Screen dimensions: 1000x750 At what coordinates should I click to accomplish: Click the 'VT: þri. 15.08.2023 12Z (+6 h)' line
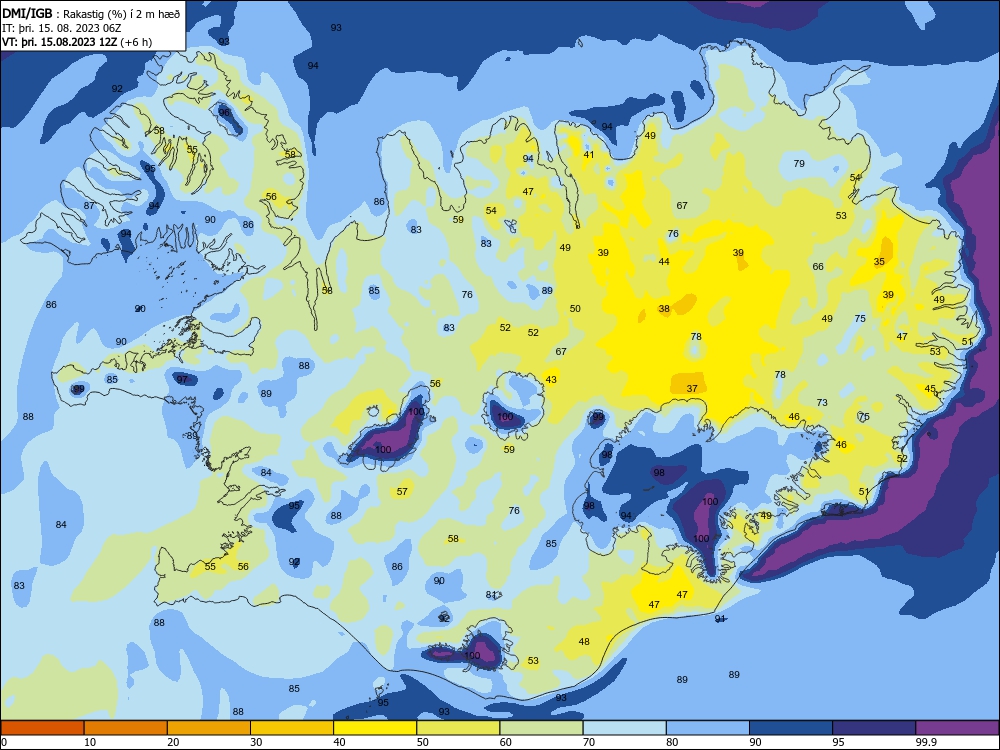pos(77,42)
